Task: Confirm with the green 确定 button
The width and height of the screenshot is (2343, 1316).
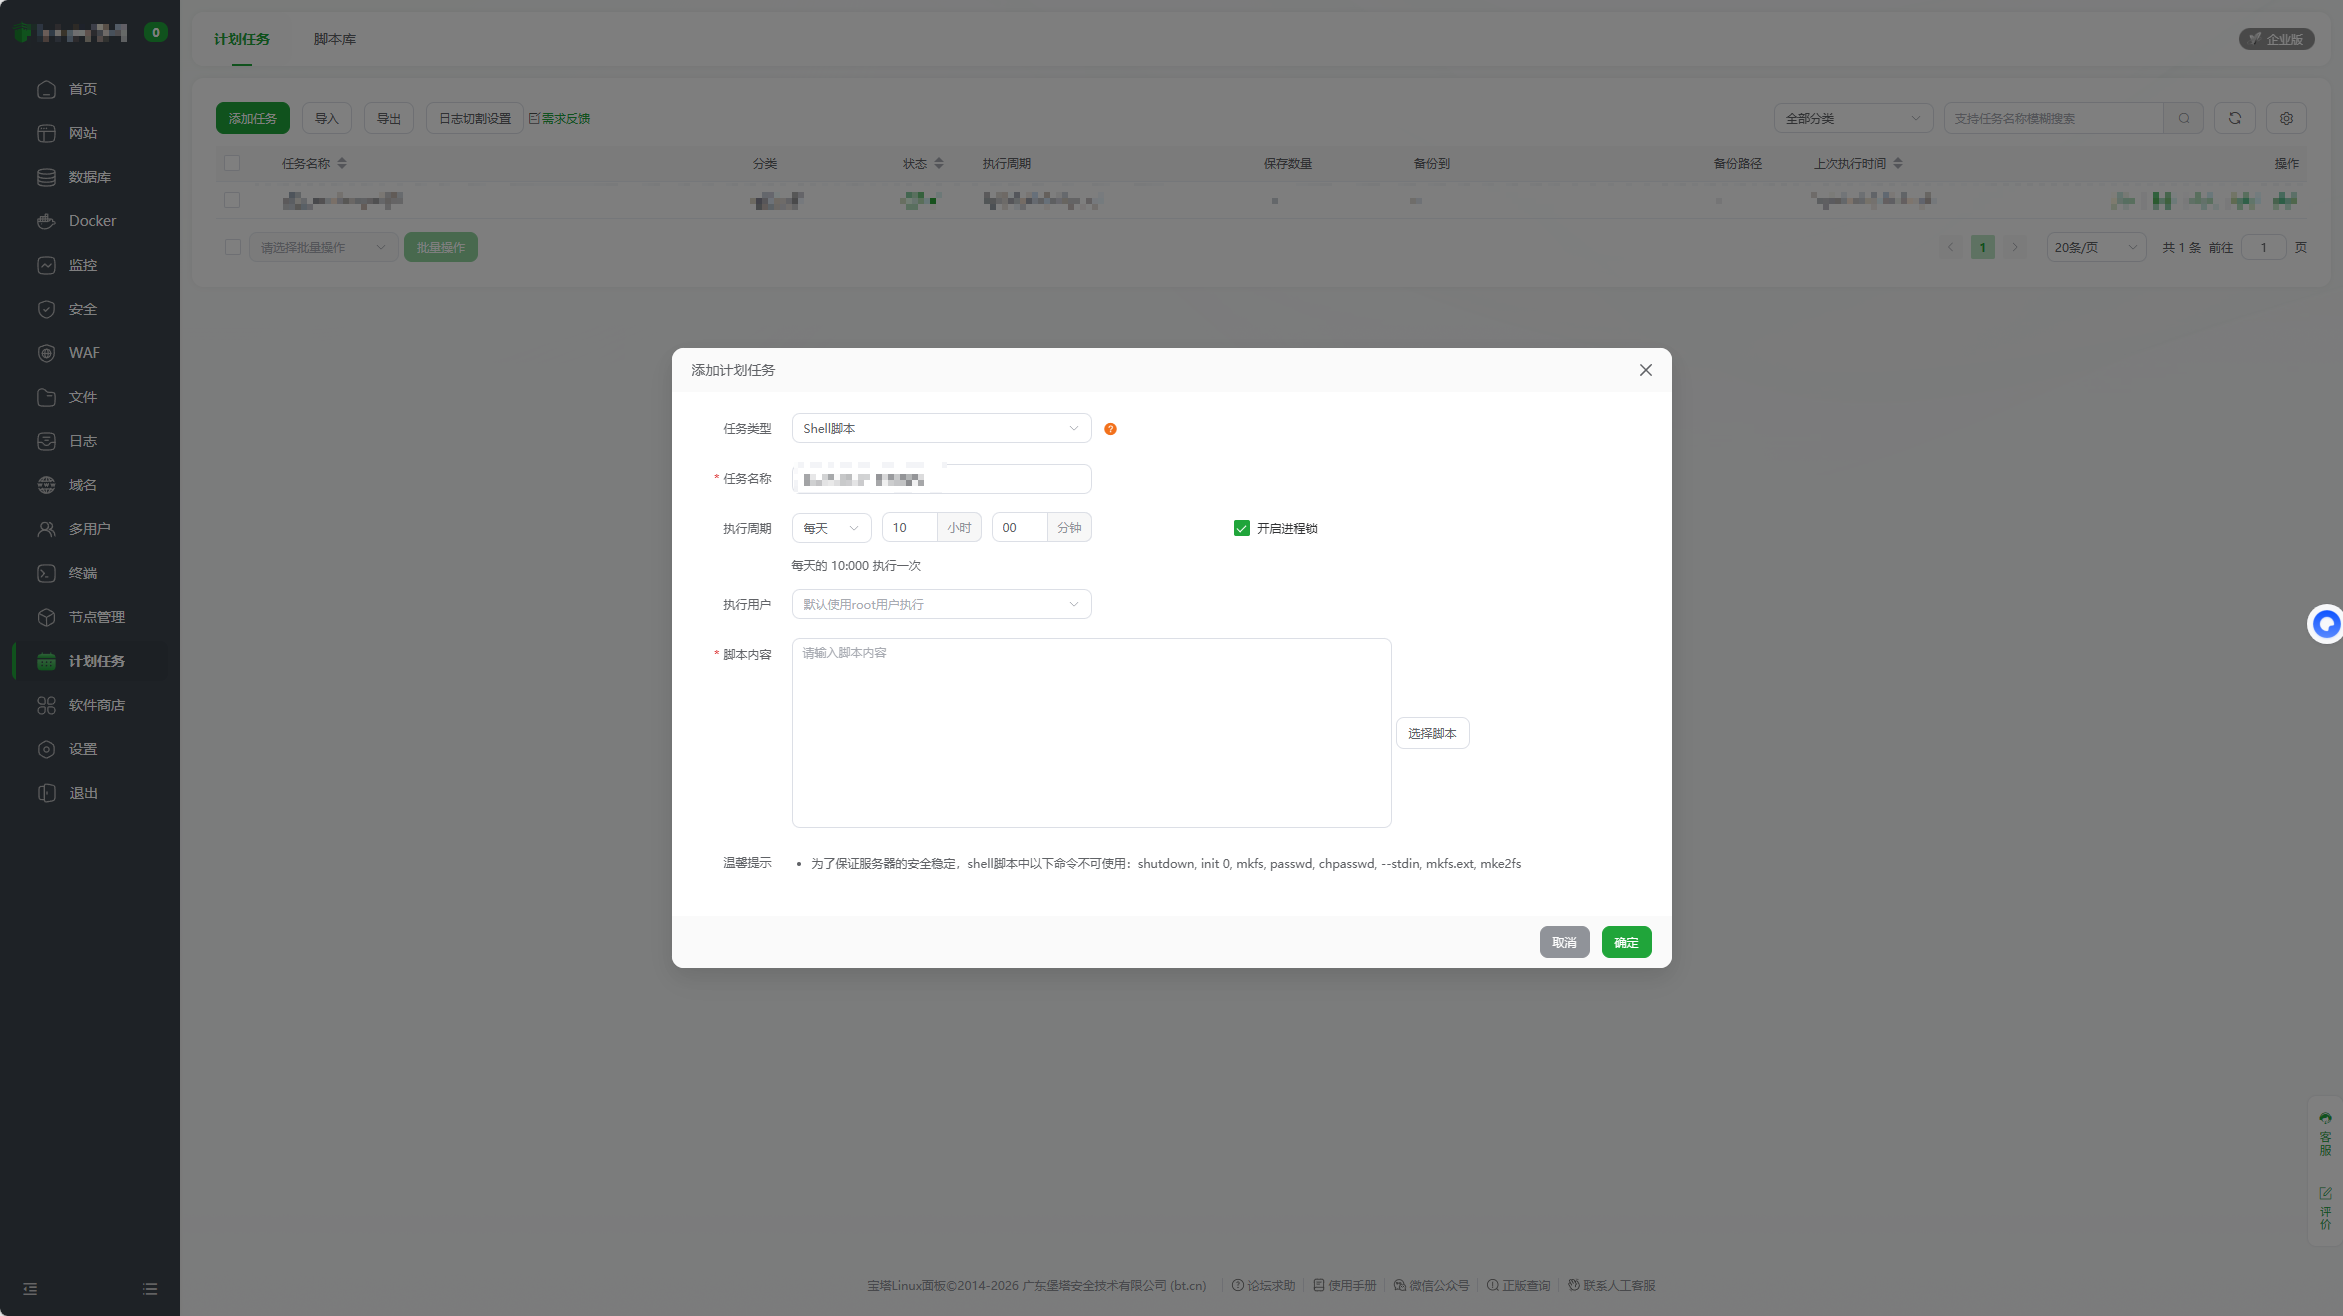Action: pos(1626,942)
